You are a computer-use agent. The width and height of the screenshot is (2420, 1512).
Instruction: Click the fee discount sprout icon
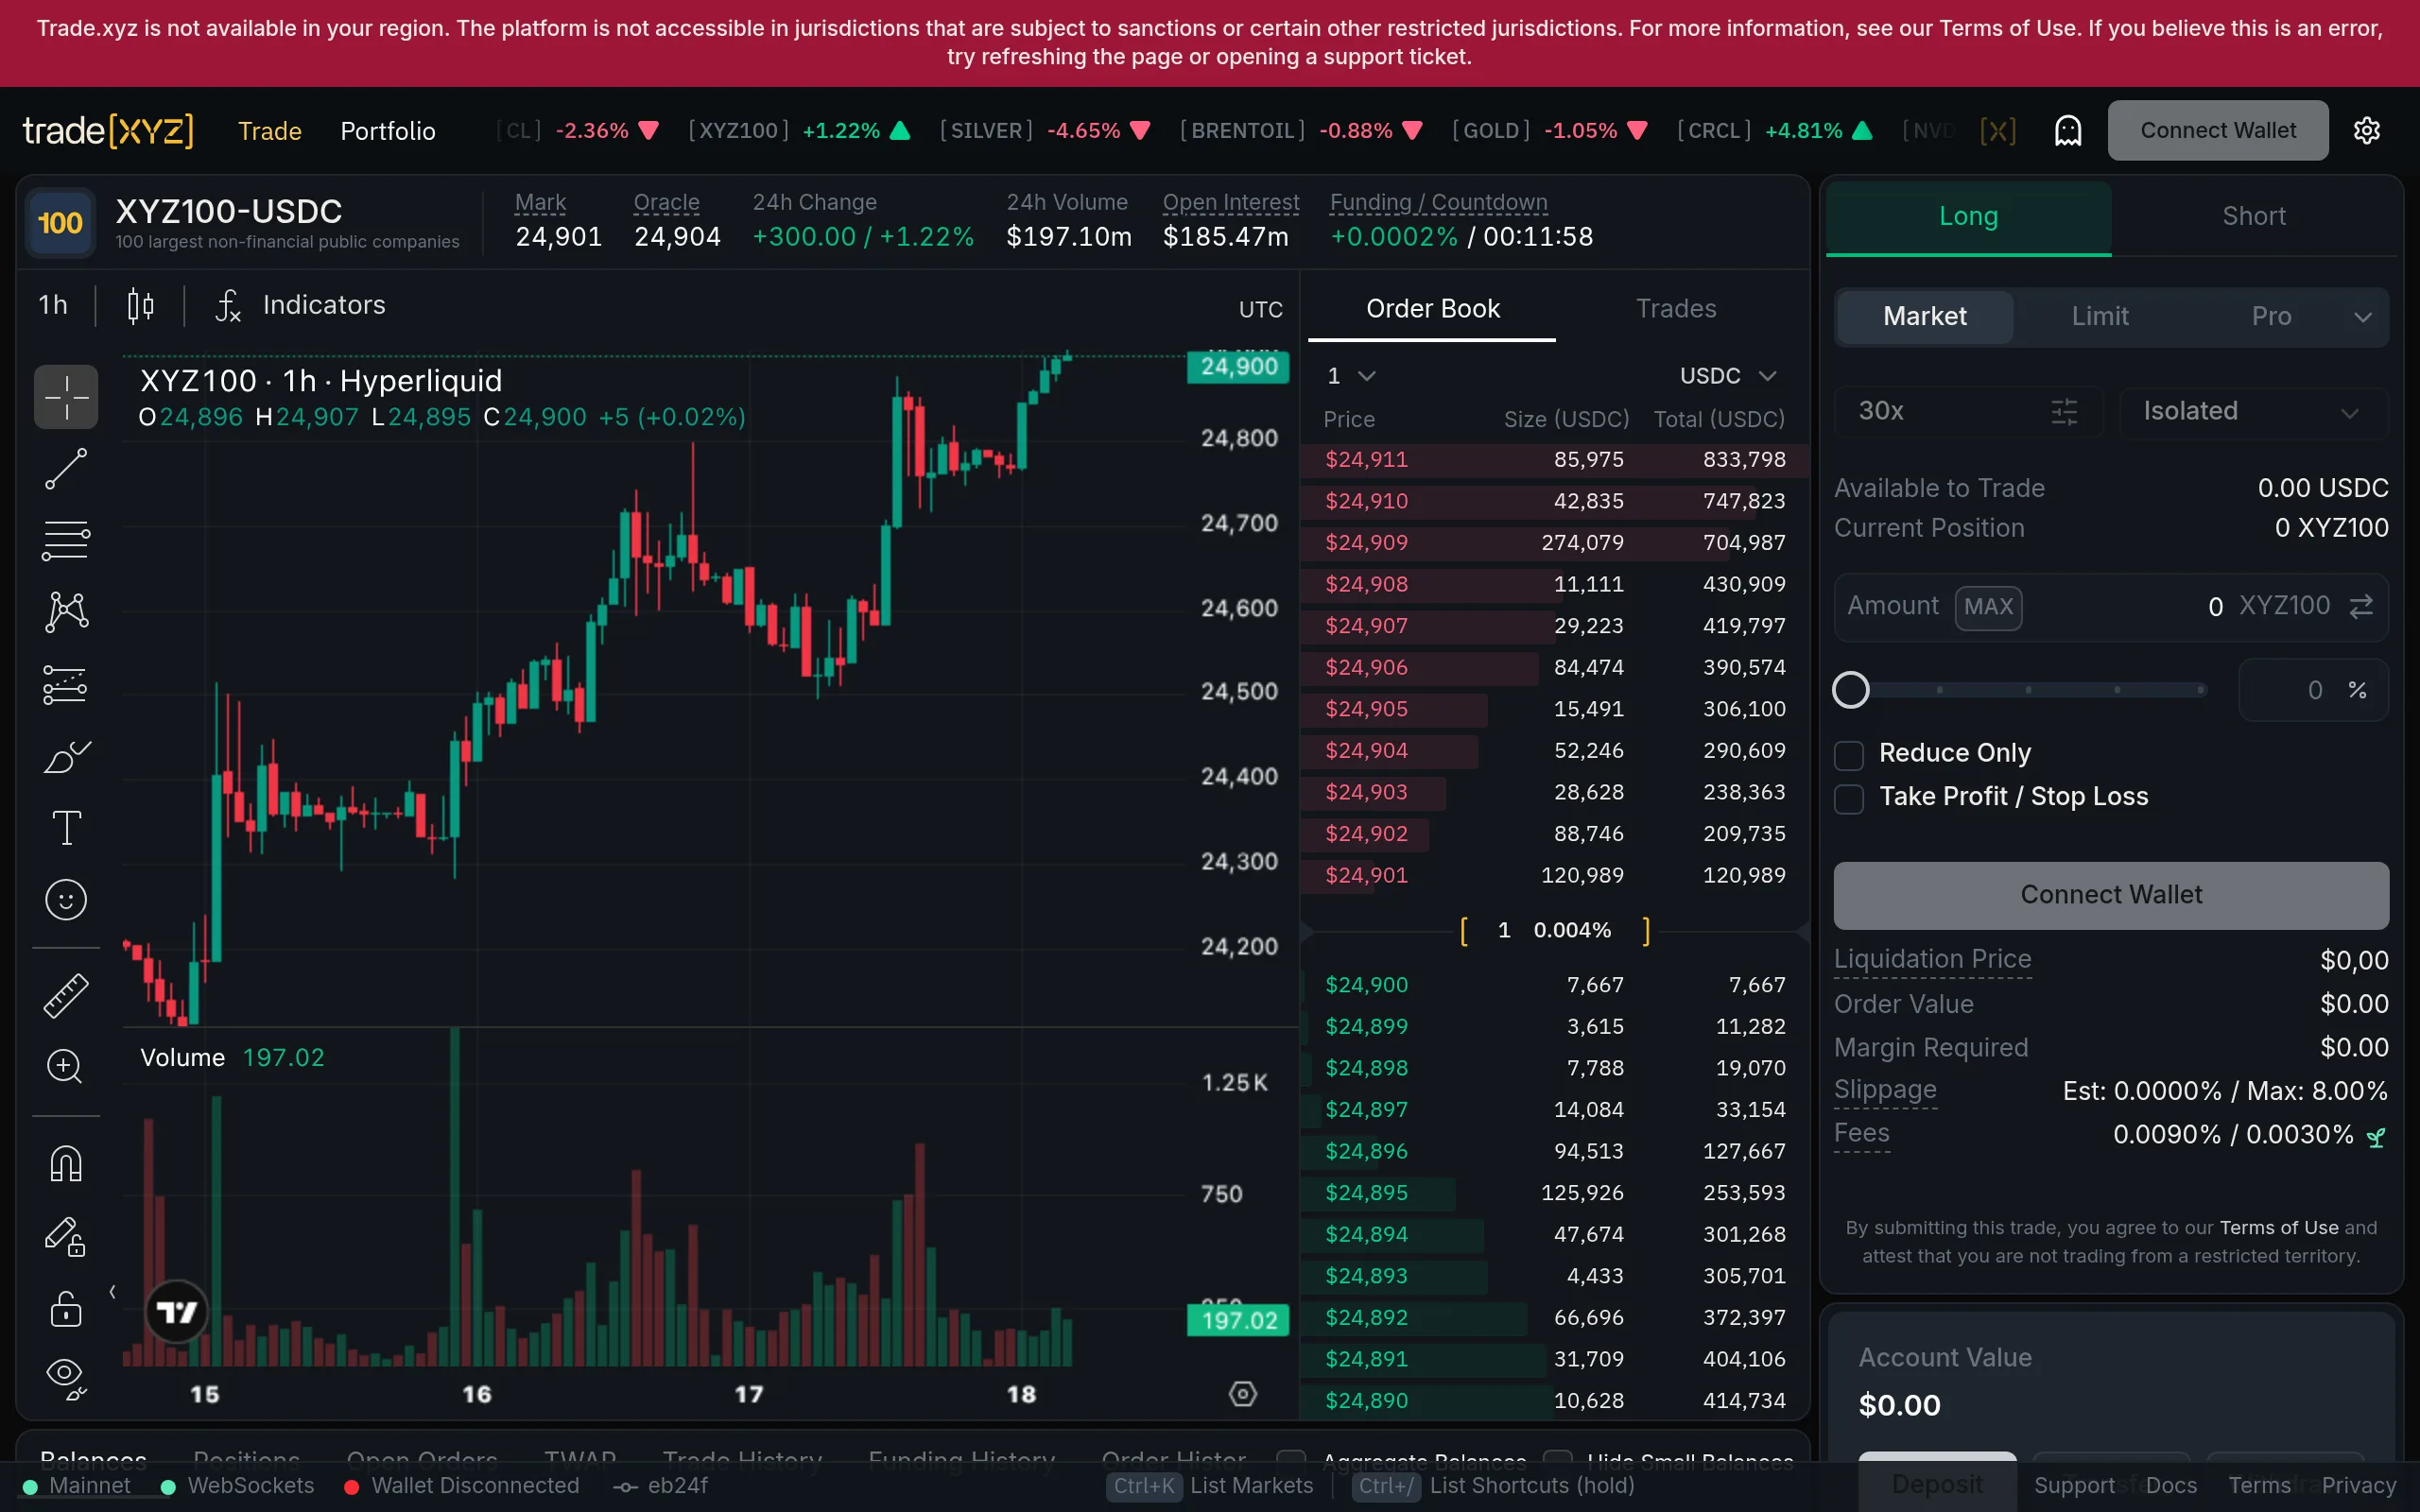pos(2376,1136)
